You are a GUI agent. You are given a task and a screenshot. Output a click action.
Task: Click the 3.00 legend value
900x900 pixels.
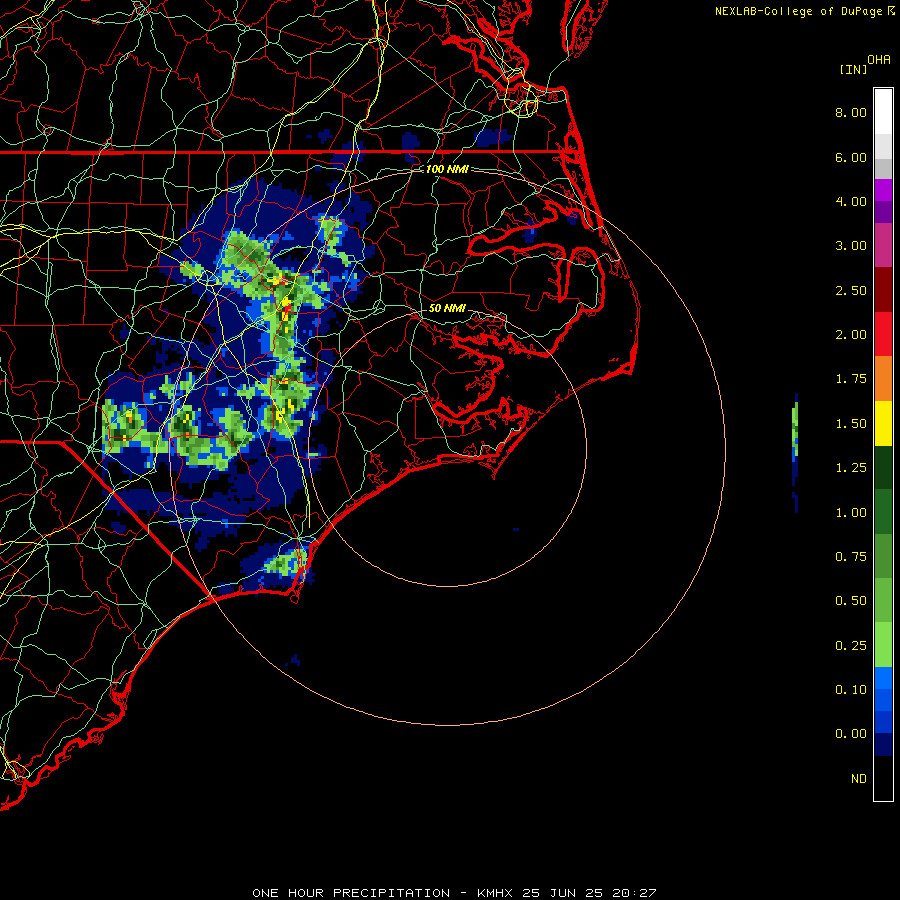point(851,246)
